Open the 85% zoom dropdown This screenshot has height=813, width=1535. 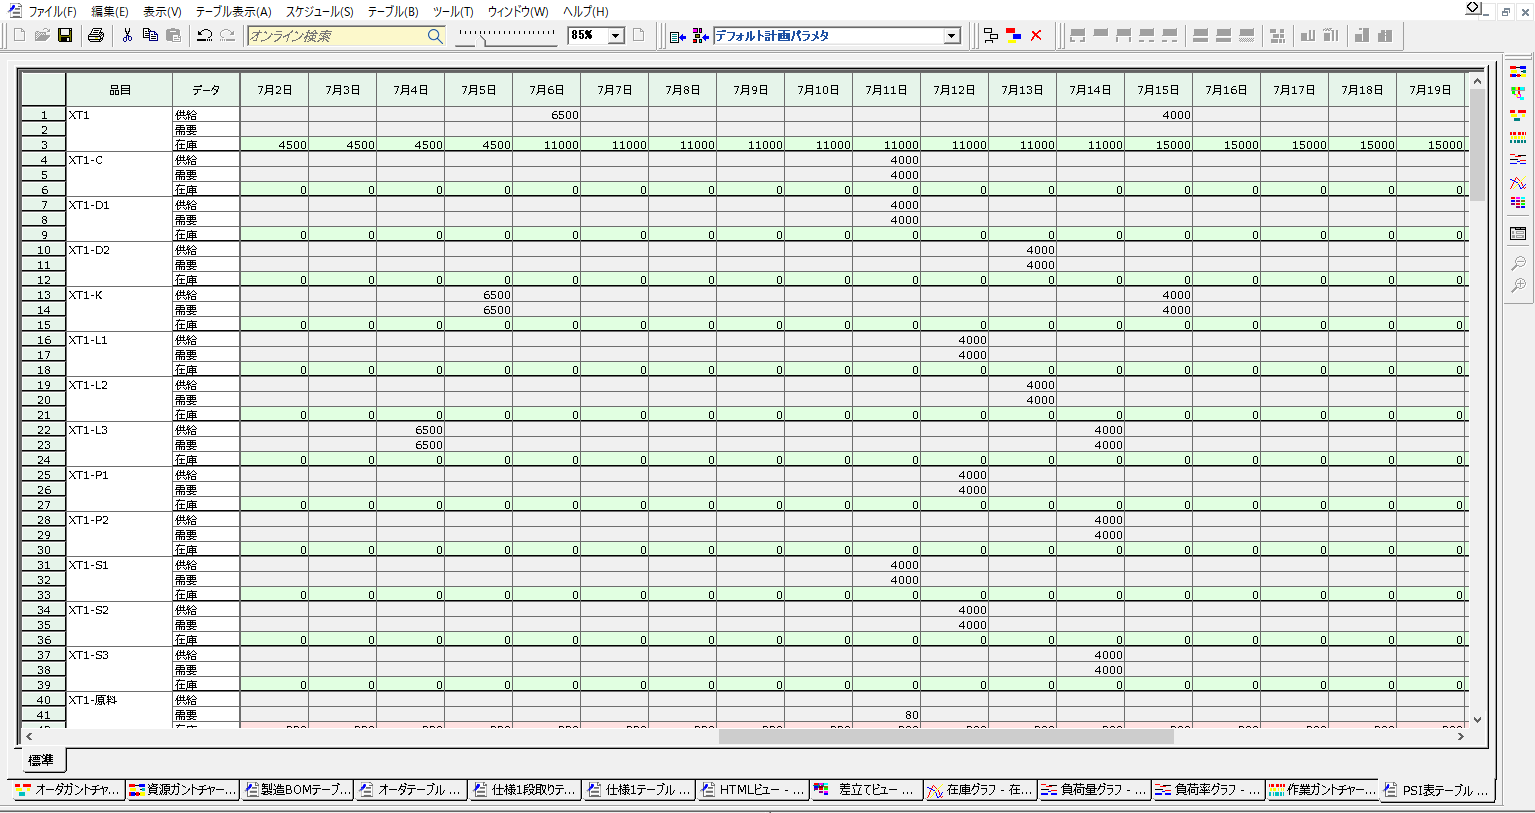[x=616, y=36]
